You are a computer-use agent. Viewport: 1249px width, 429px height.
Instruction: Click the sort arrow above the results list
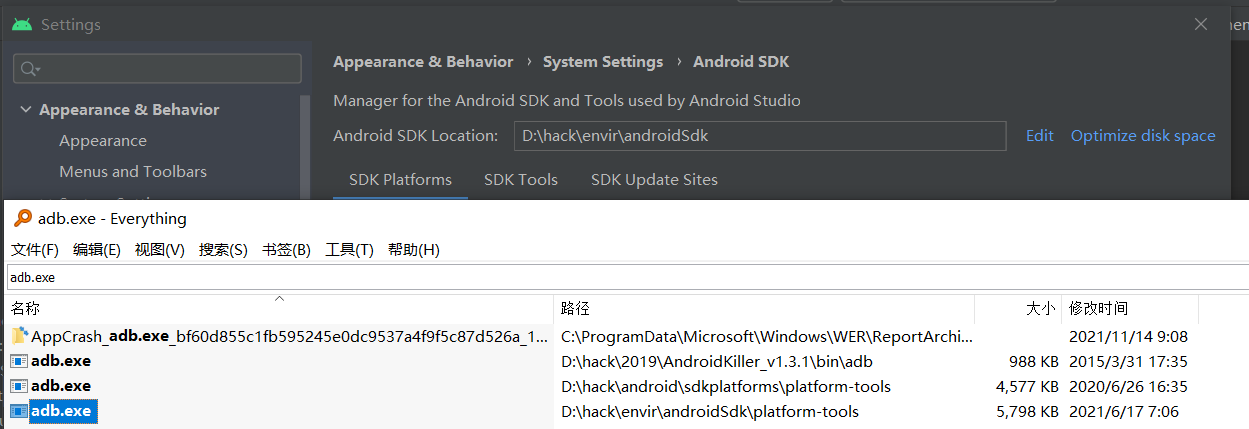(279, 298)
